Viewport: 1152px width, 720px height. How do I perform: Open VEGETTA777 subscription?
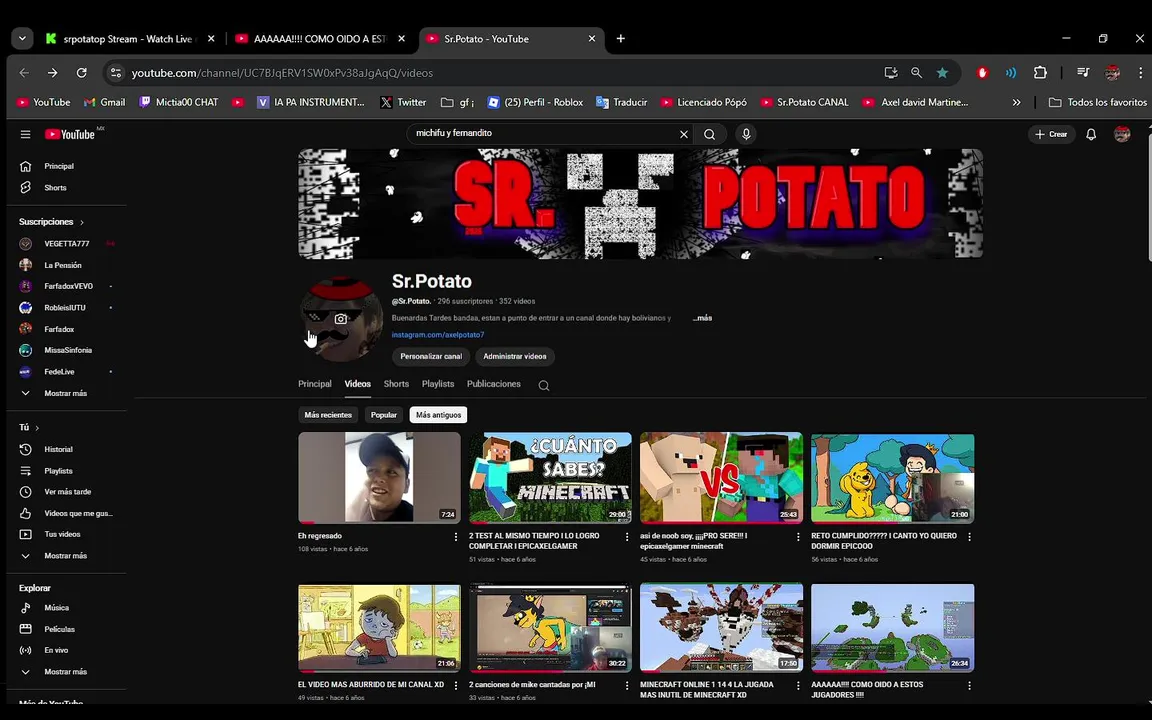(66, 243)
